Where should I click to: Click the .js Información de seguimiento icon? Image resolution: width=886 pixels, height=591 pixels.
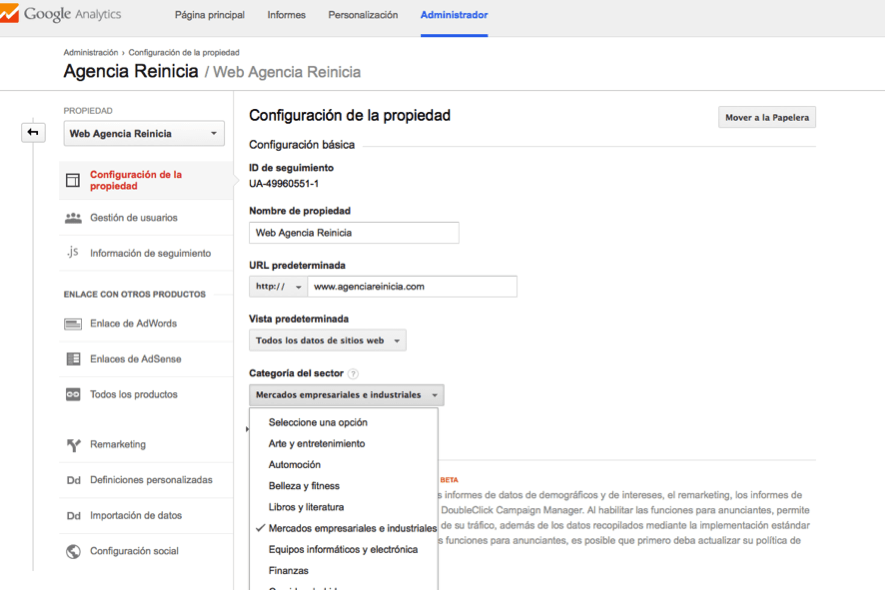pos(72,253)
